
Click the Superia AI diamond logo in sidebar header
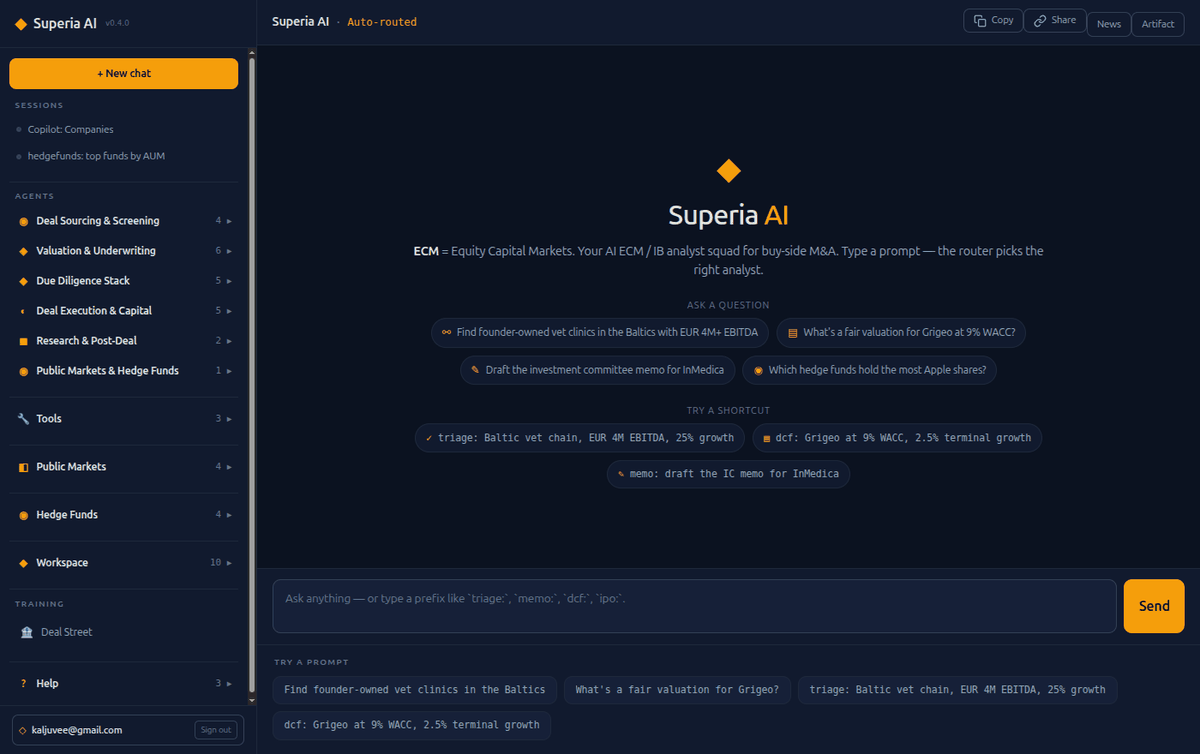[x=21, y=23]
